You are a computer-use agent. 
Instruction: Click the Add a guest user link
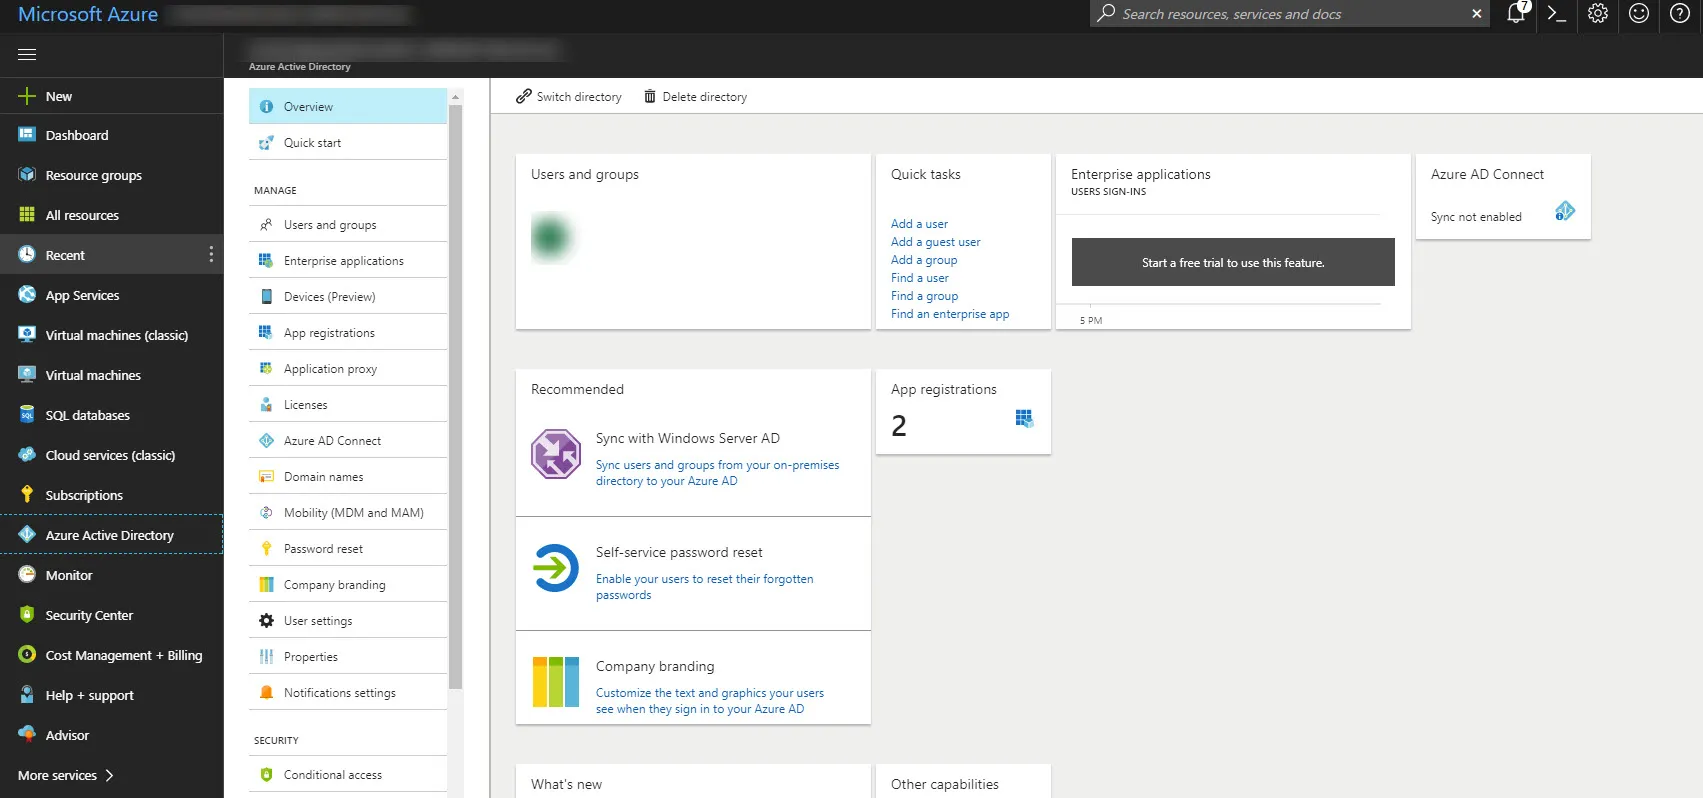[x=935, y=242]
